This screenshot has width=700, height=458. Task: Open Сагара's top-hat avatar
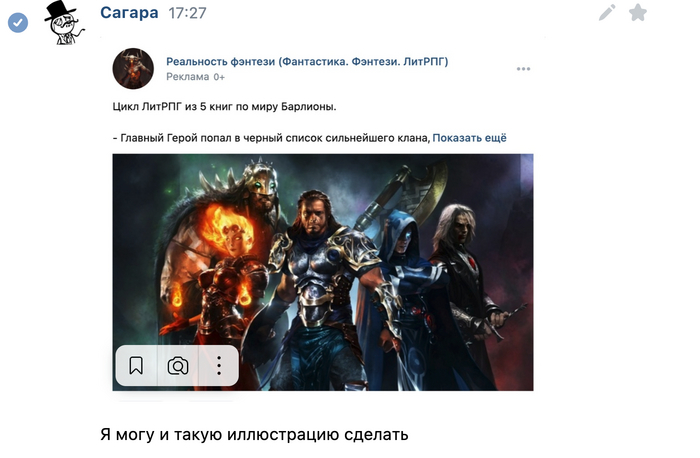pos(64,22)
